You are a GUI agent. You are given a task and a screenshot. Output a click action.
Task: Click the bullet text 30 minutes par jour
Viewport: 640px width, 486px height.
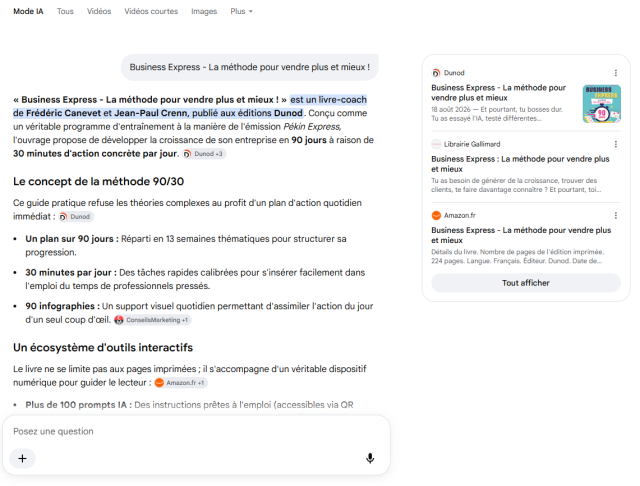(x=71, y=273)
